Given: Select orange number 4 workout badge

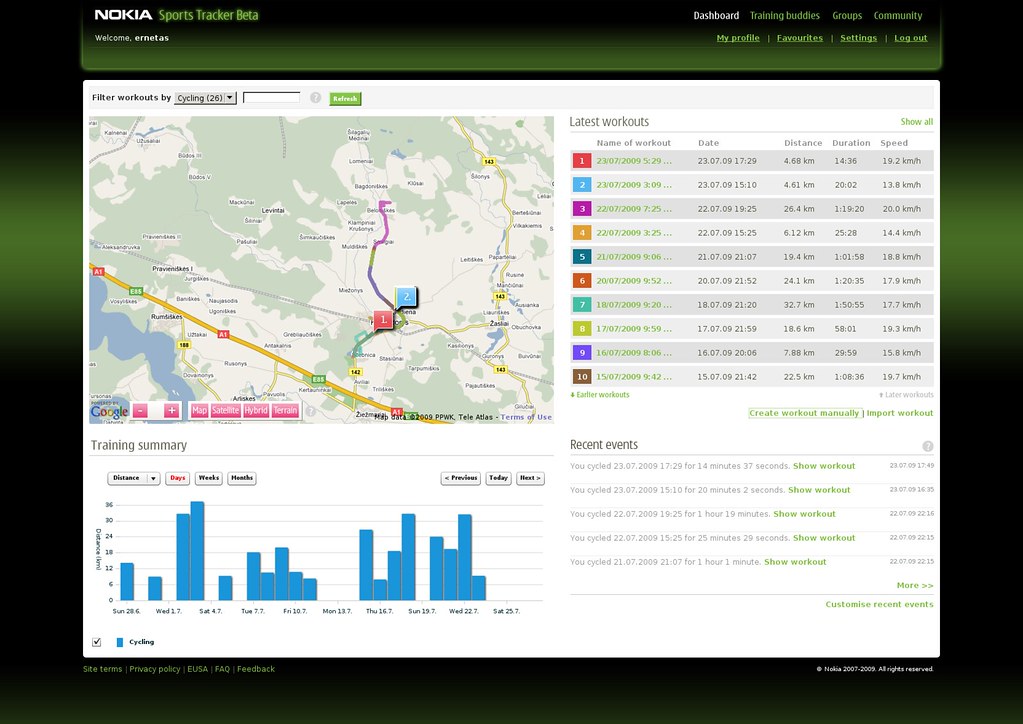Looking at the screenshot, I should 582,233.
